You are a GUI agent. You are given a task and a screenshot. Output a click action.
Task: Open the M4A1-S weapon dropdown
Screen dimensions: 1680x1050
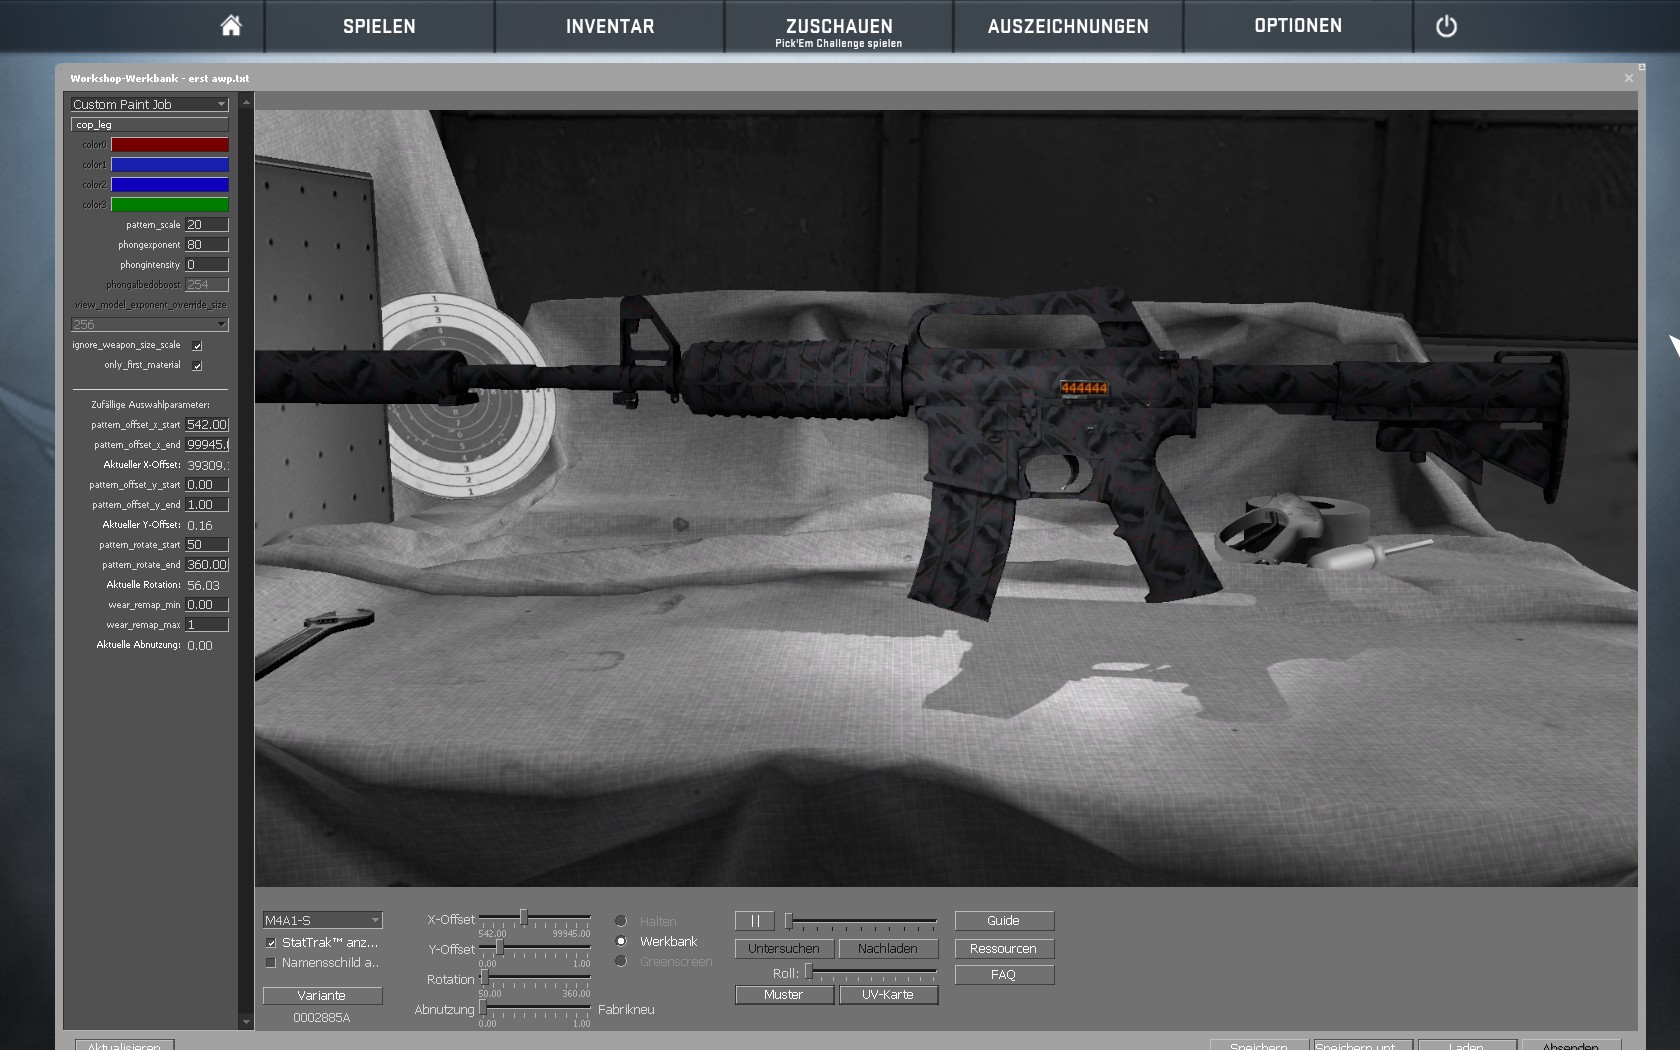[x=322, y=920]
